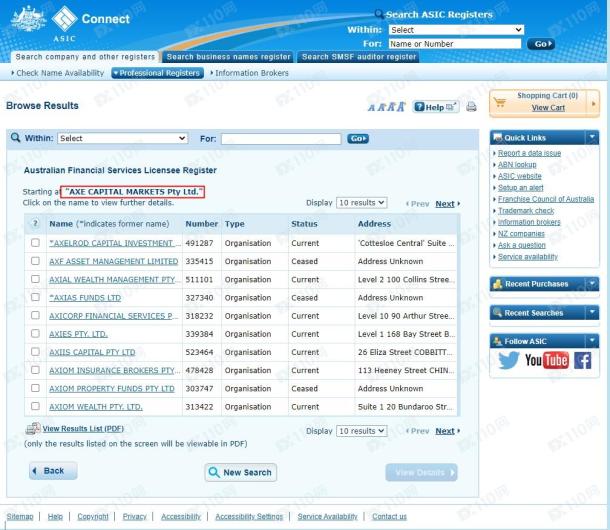Image resolution: width=610 pixels, height=530 pixels.
Task: Open the header Within Select dropdown
Action: pyautogui.click(x=456, y=30)
